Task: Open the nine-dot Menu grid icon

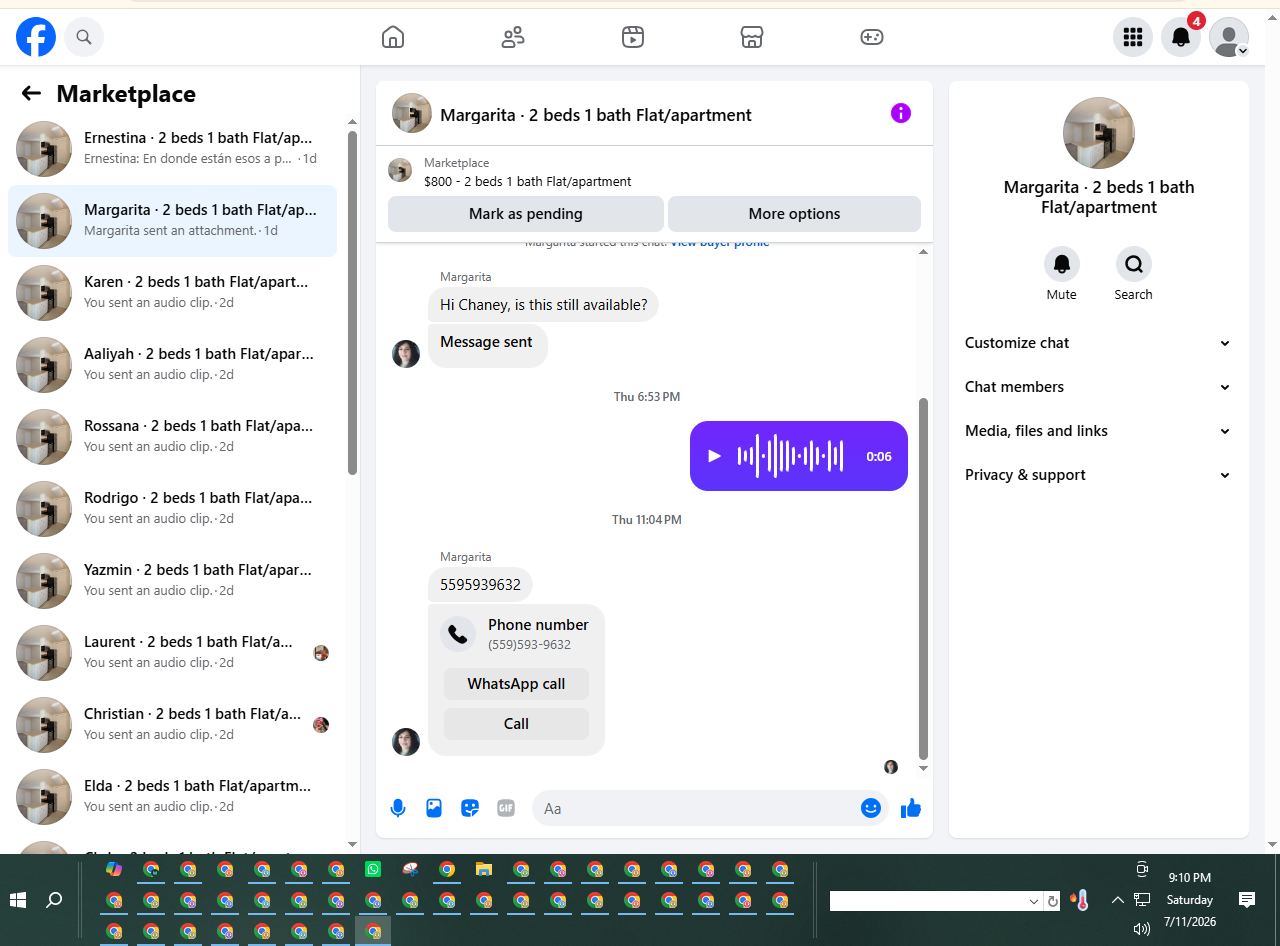Action: tap(1133, 37)
